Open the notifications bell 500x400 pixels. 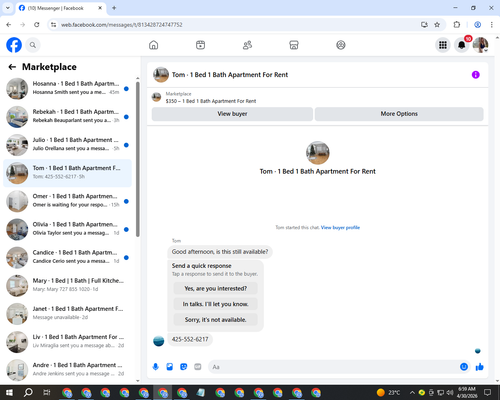[x=462, y=45]
